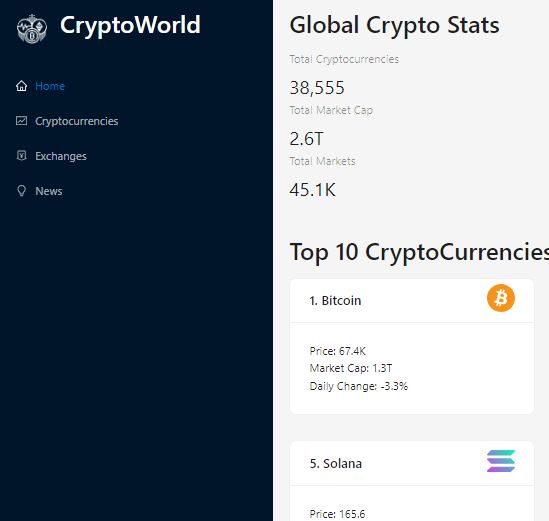The image size is (549, 521).
Task: Select Bitcoin Daily Change: -3.3% text
Action: pos(359,386)
